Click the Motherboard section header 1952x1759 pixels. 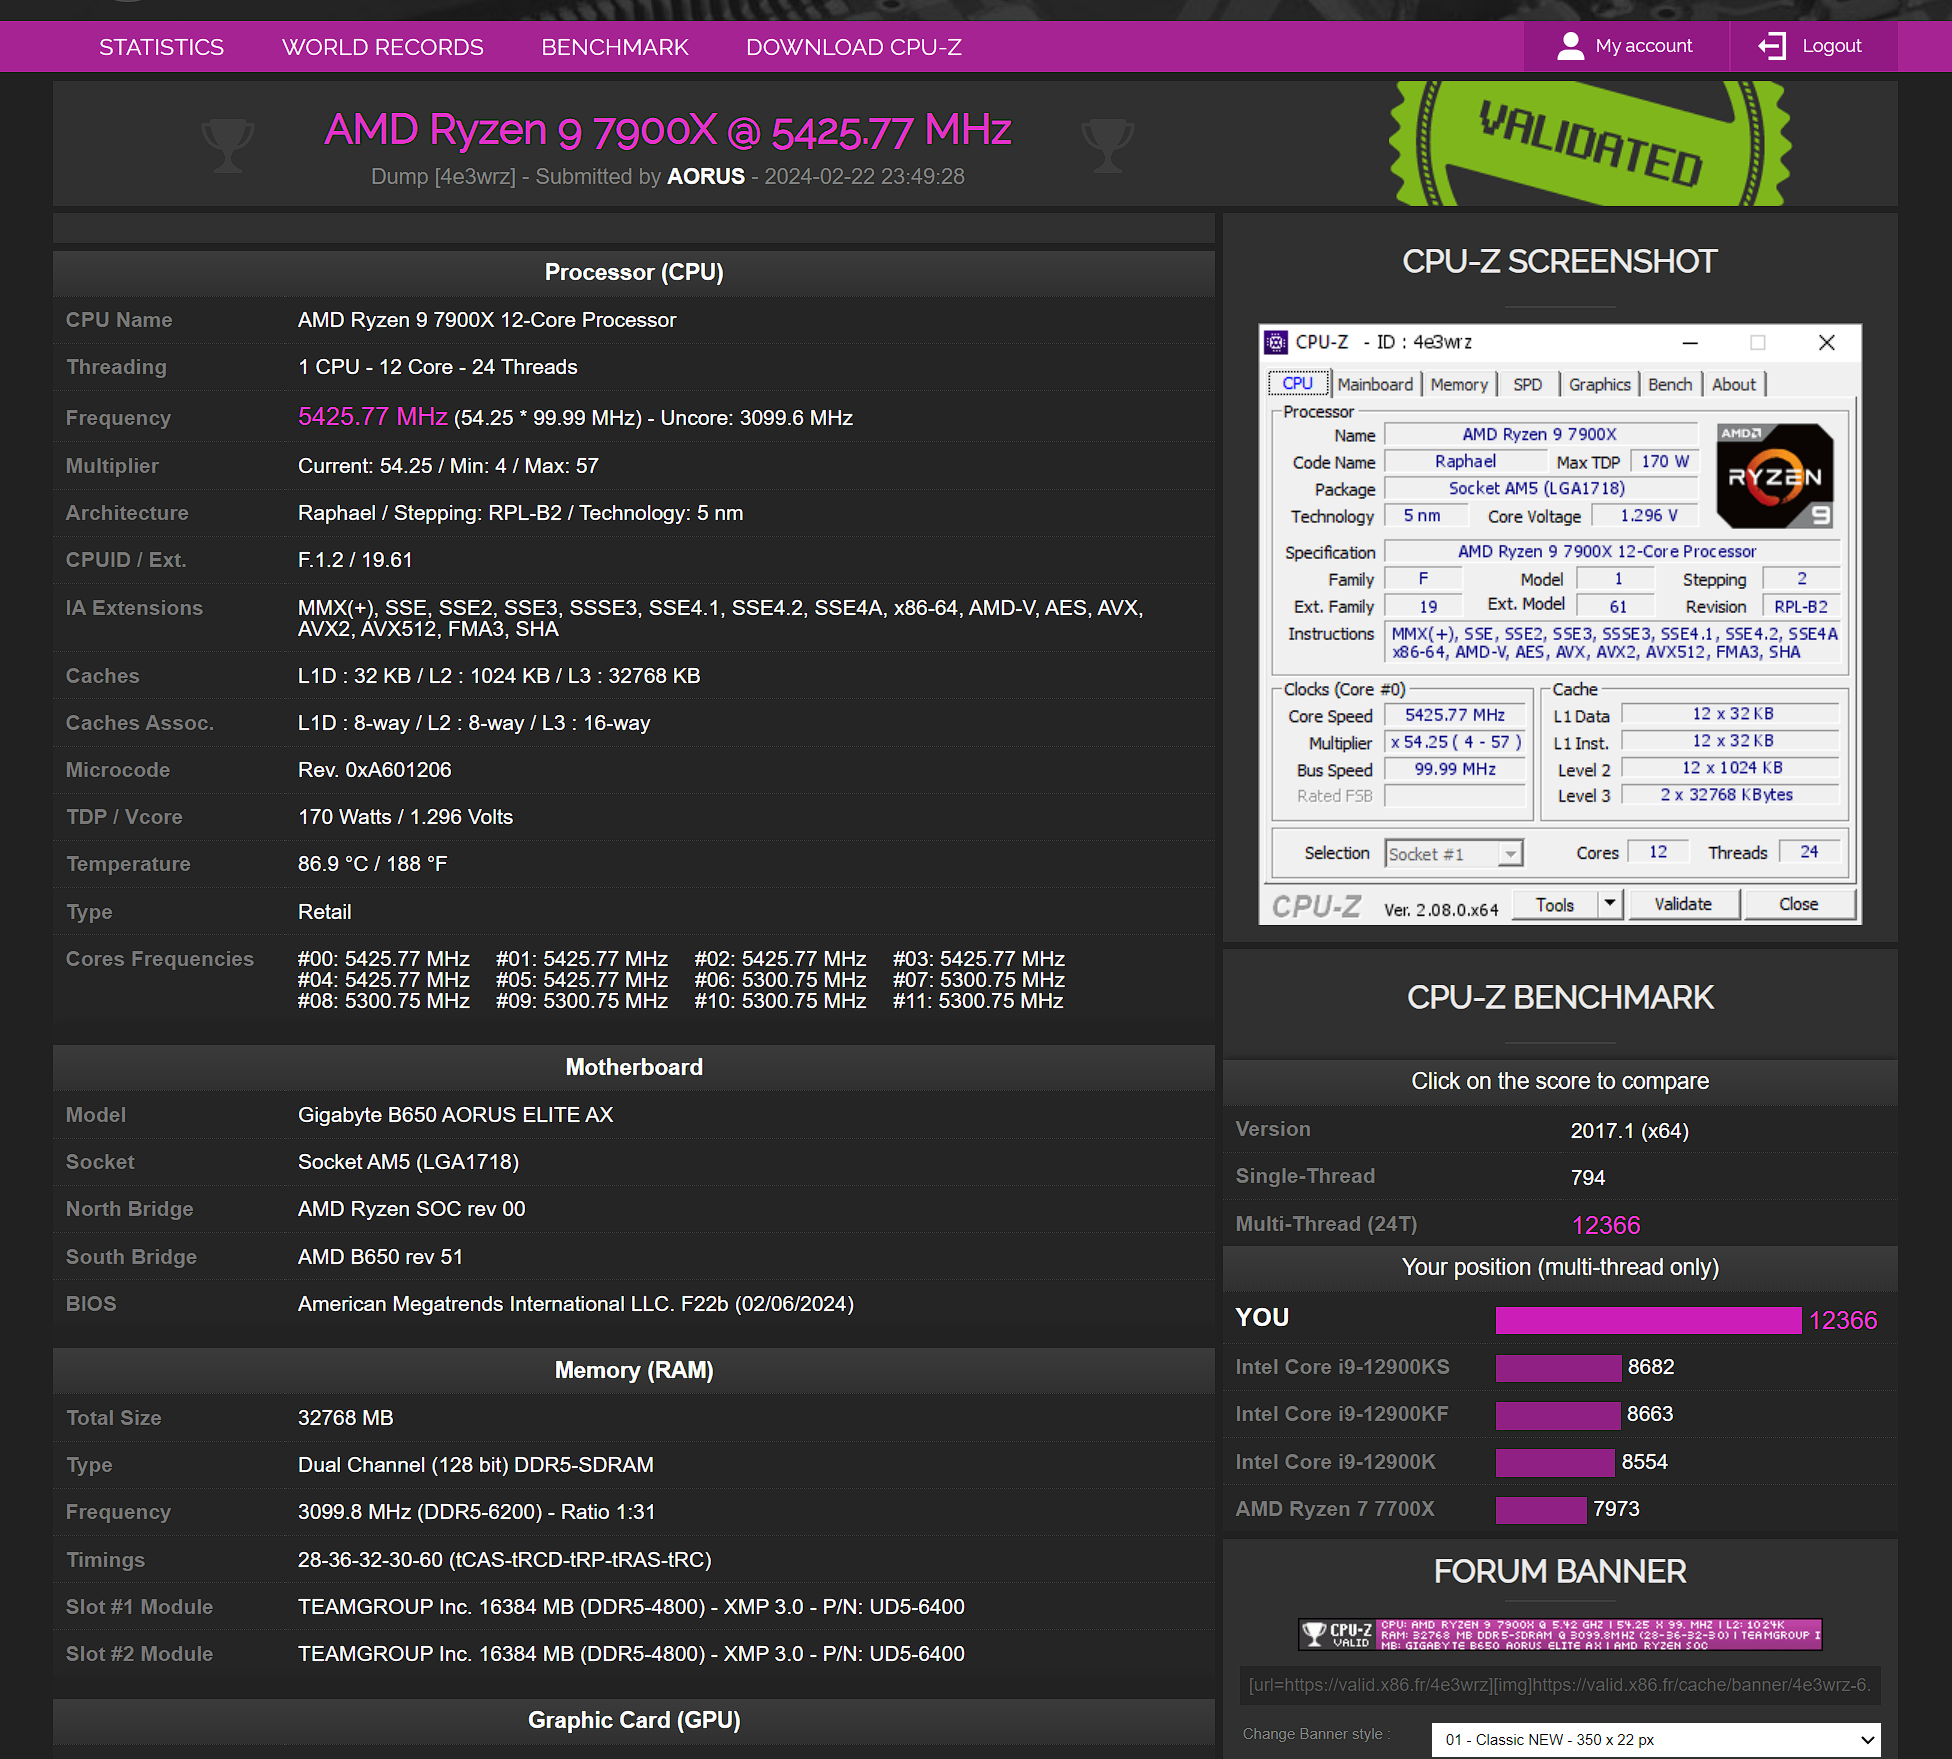pyautogui.click(x=634, y=1067)
